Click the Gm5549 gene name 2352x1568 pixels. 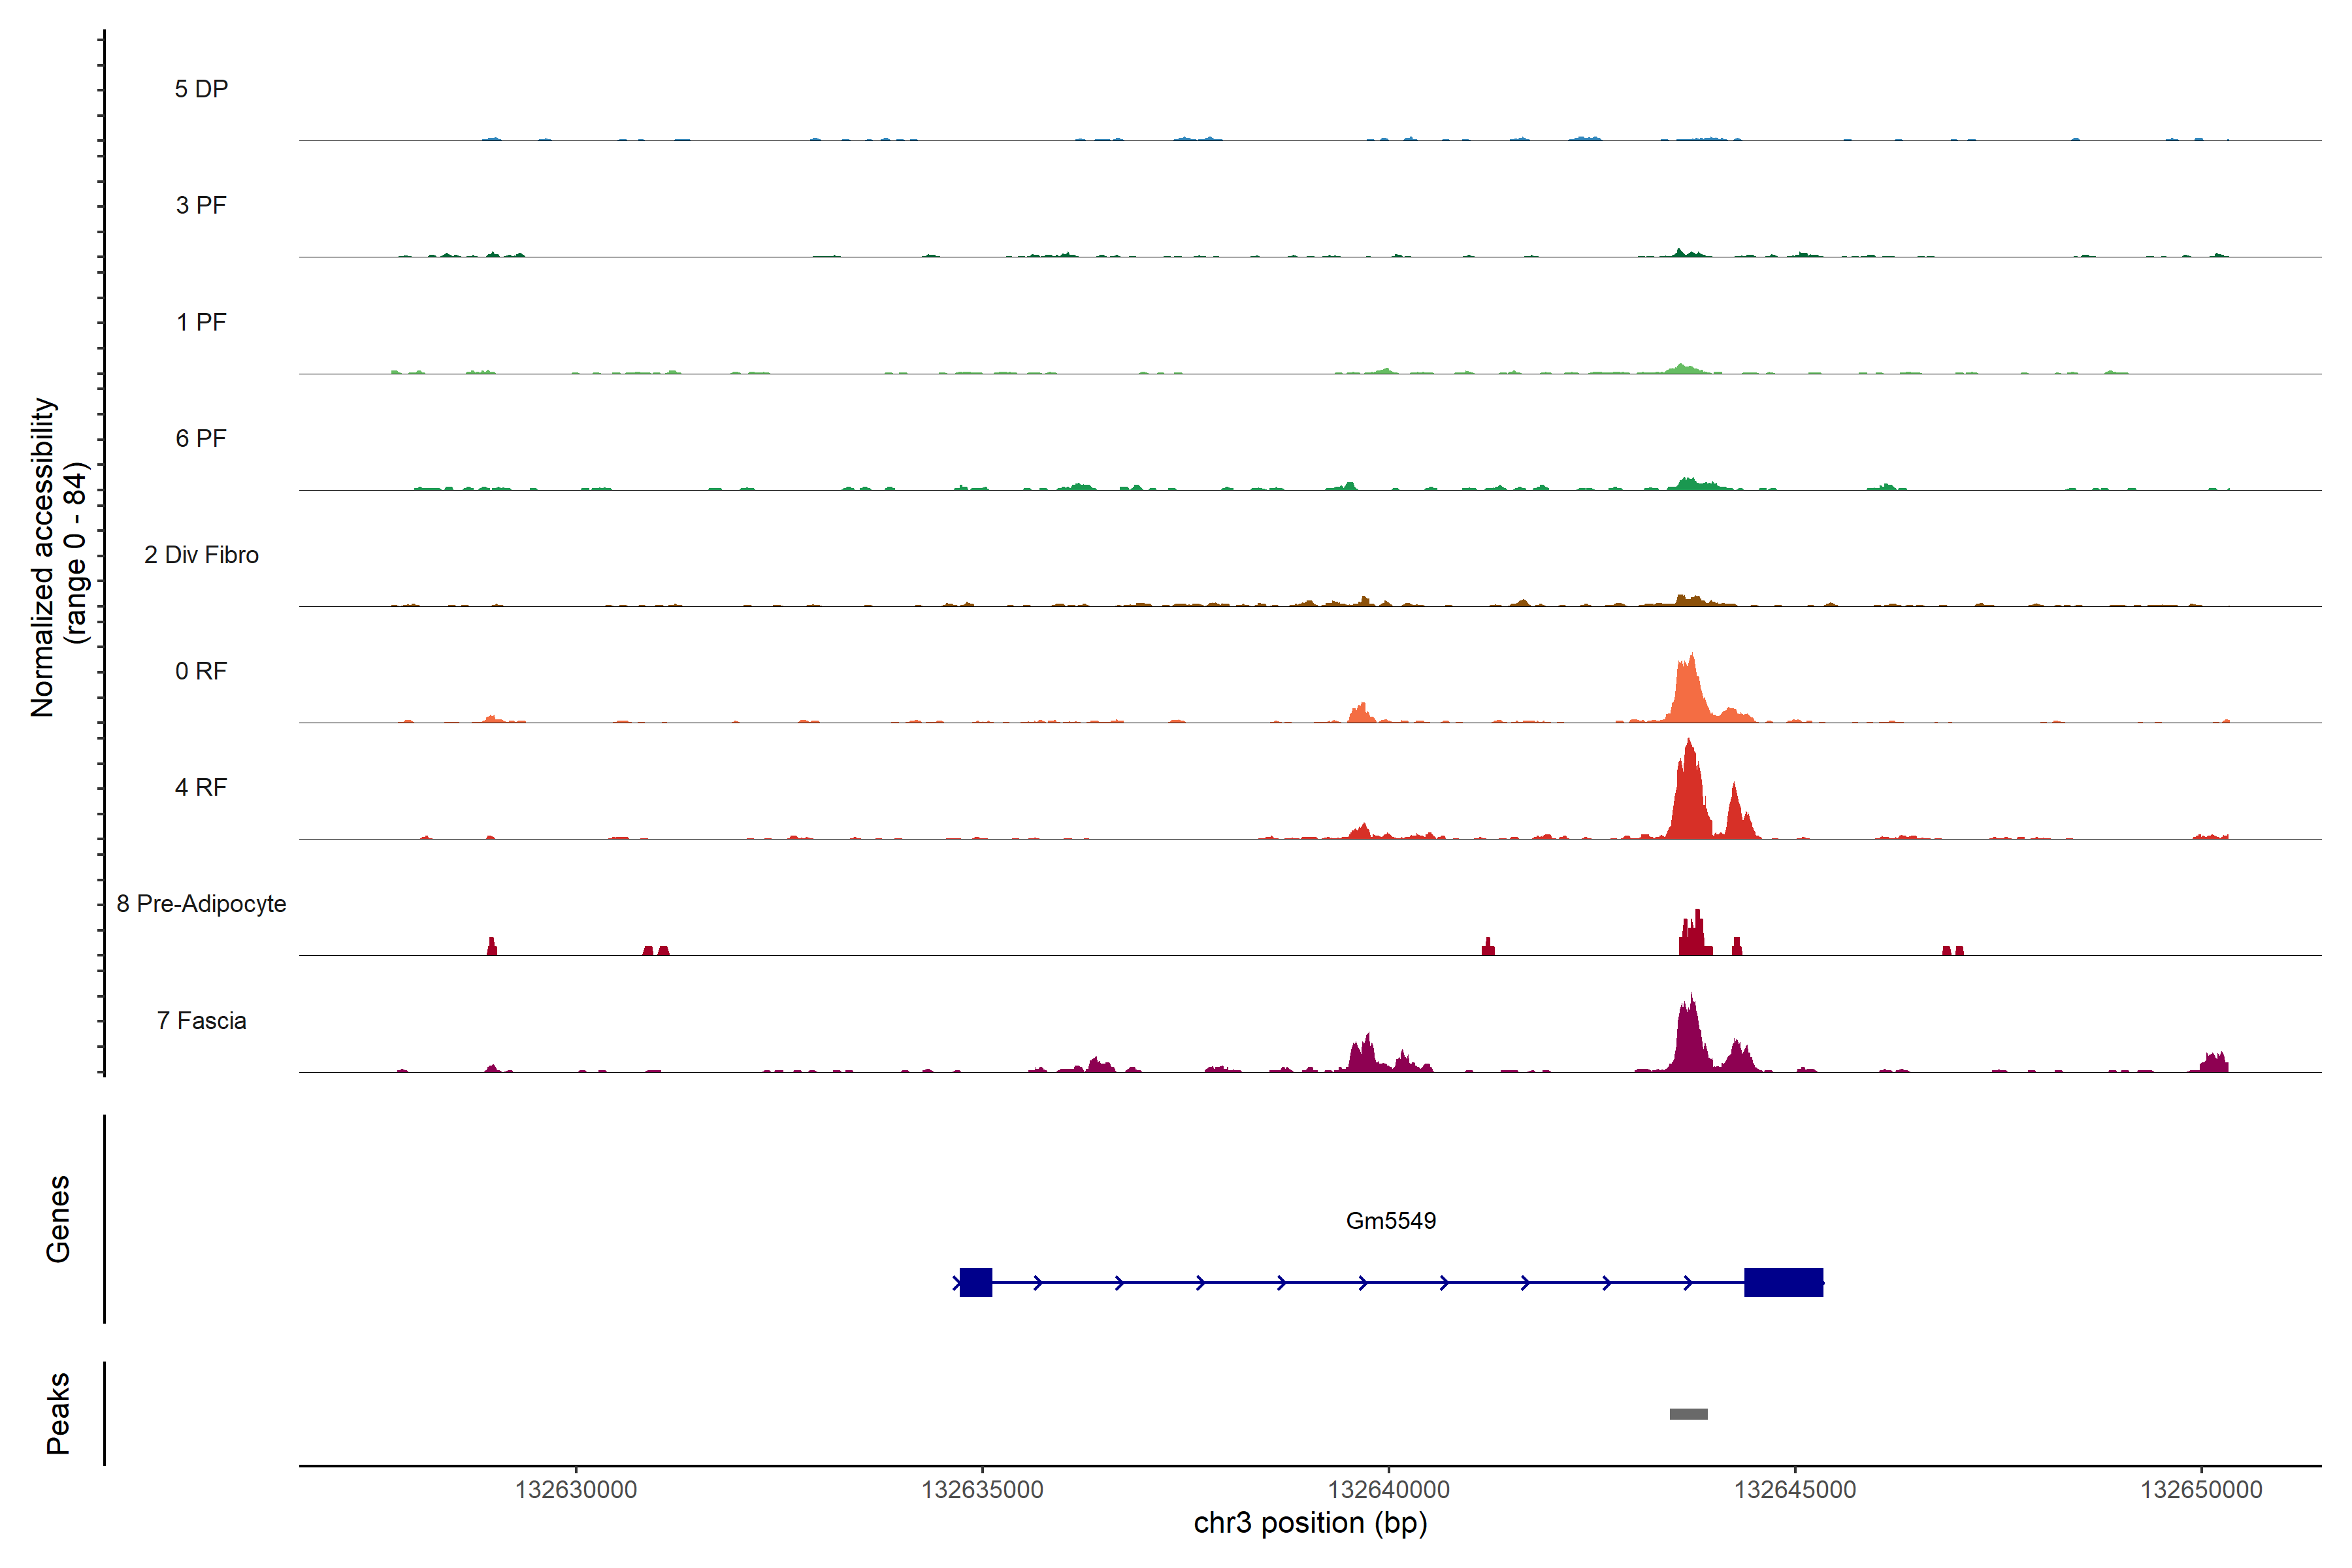[1390, 1220]
